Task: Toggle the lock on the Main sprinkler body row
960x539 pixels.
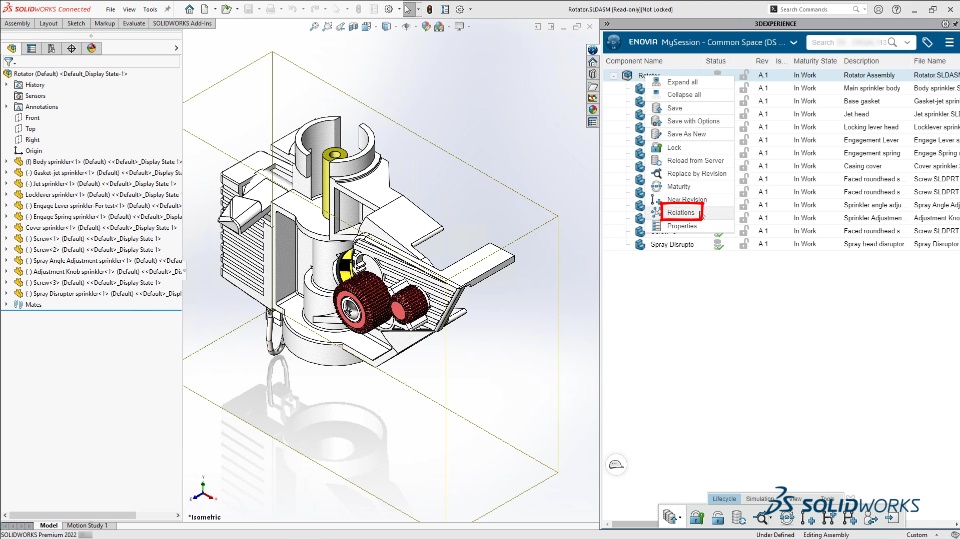Action: coord(744,88)
